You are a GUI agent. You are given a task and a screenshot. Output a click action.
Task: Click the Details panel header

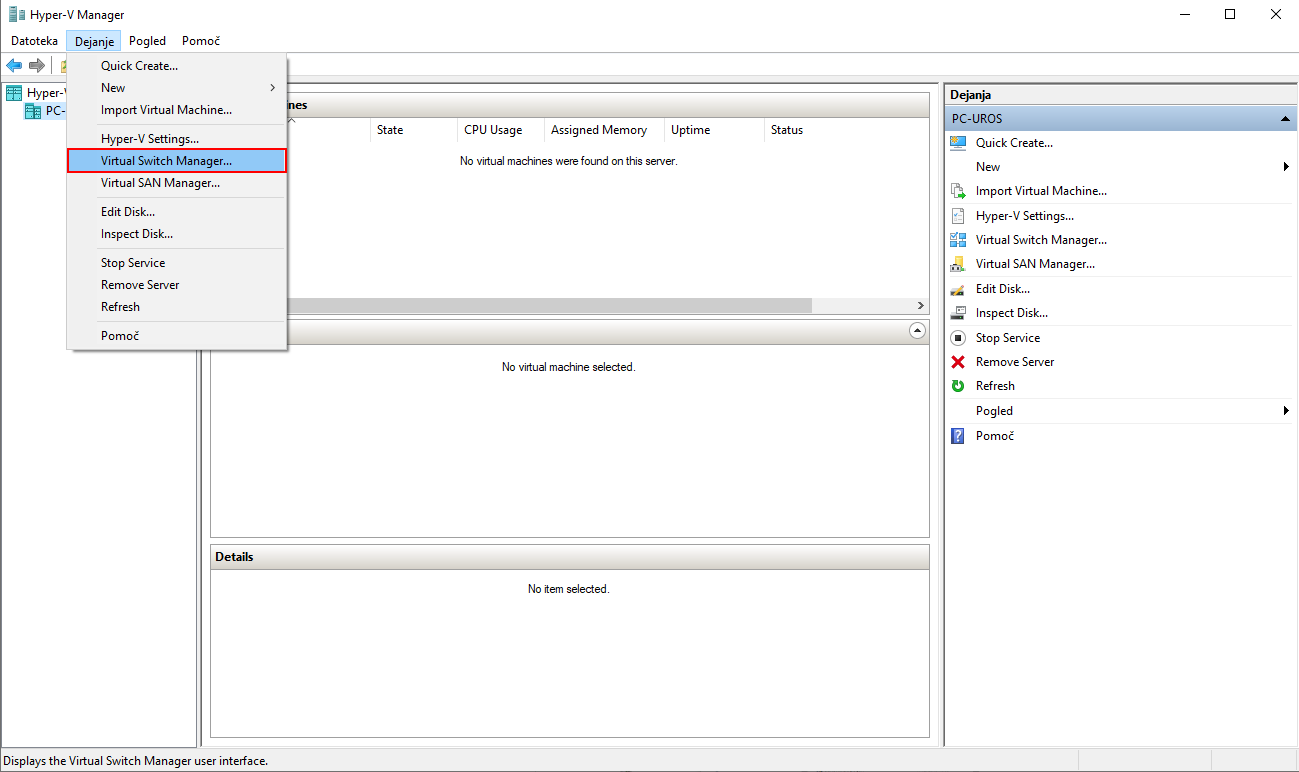tap(570, 557)
